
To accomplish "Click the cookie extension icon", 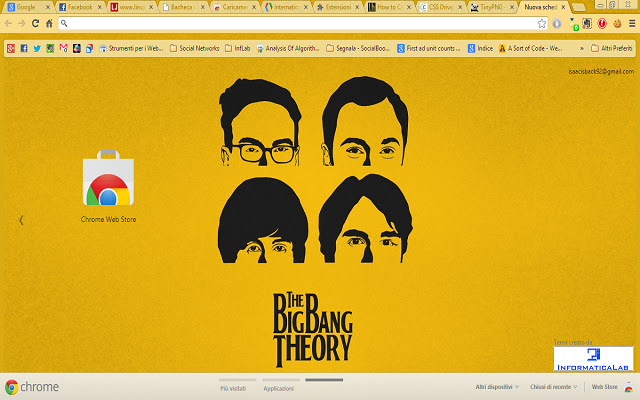I will coord(617,23).
